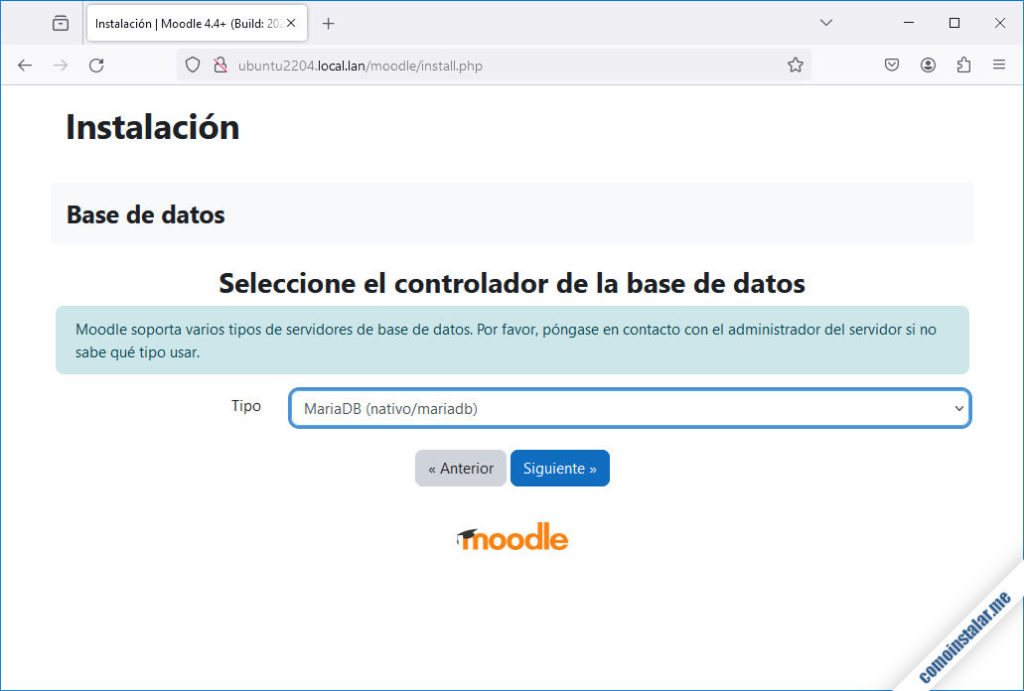Image resolution: width=1024 pixels, height=691 pixels.
Task: Open Firefox View at the tab bar's left
Action: tap(60, 22)
